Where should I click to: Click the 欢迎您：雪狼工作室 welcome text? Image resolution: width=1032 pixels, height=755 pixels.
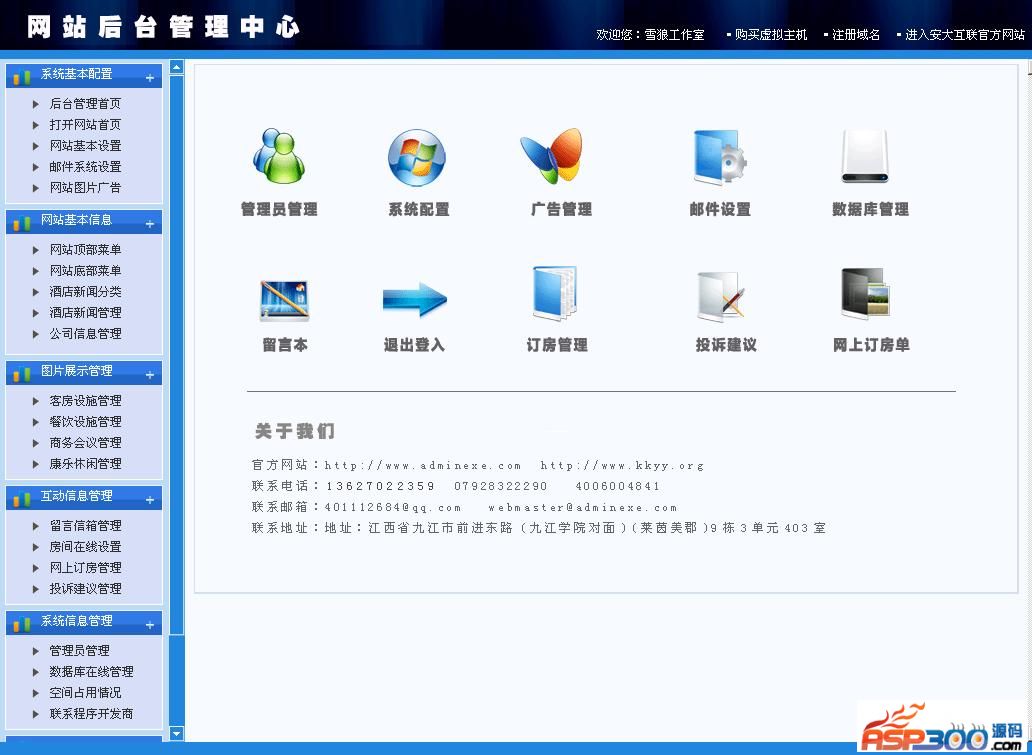[x=650, y=35]
